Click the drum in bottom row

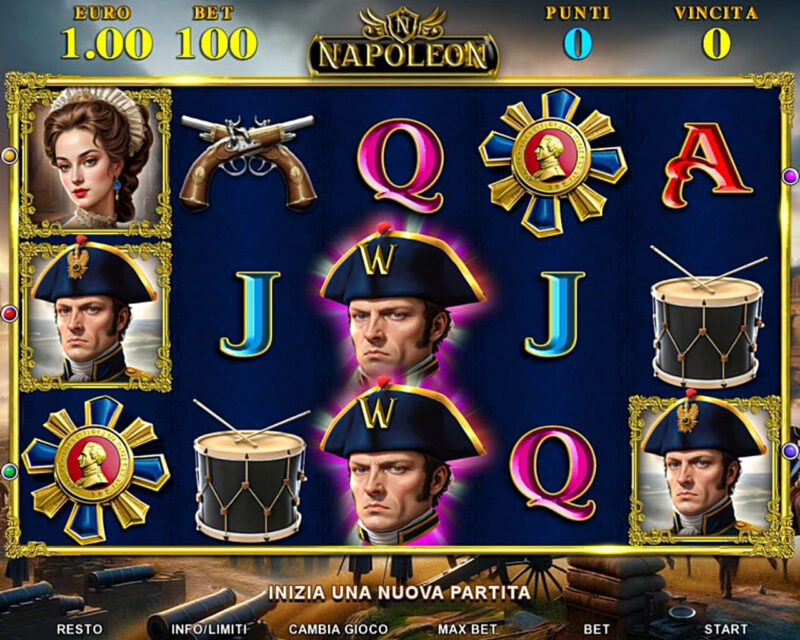249,470
